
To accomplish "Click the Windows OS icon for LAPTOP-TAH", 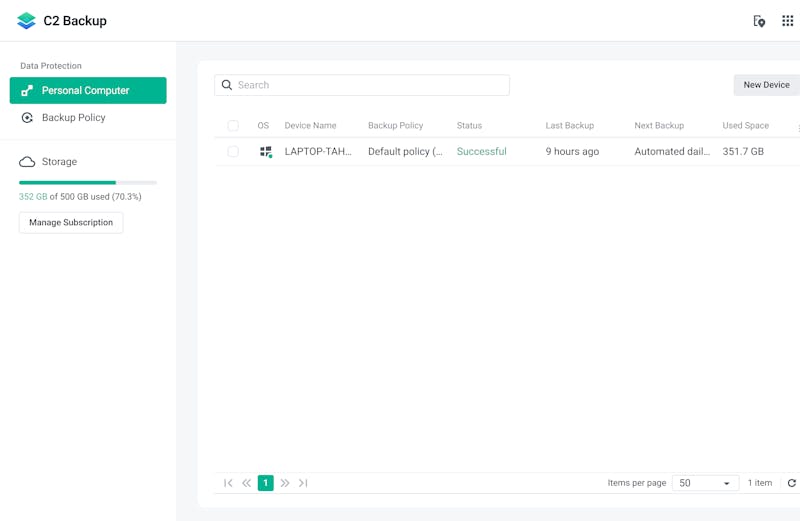I will click(x=266, y=152).
